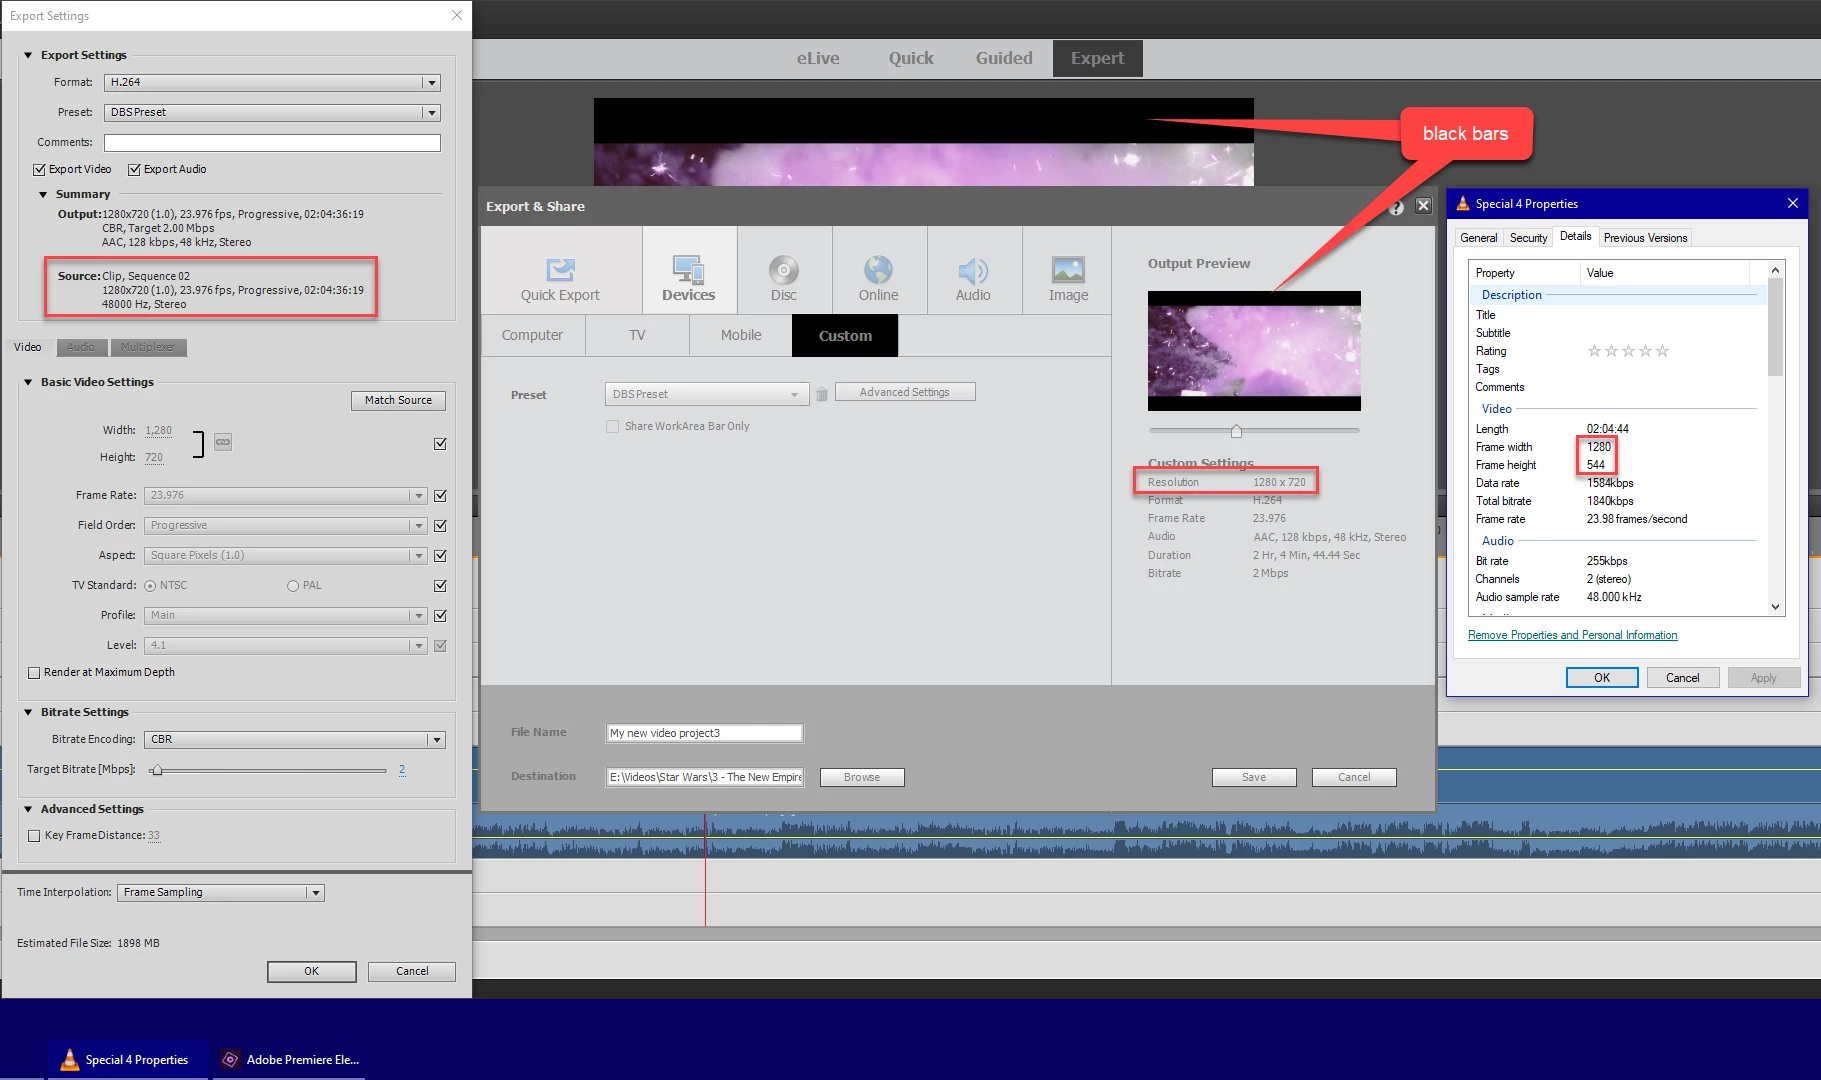The height and width of the screenshot is (1080, 1821).
Task: Toggle width-height link chain icon
Action: [x=223, y=442]
